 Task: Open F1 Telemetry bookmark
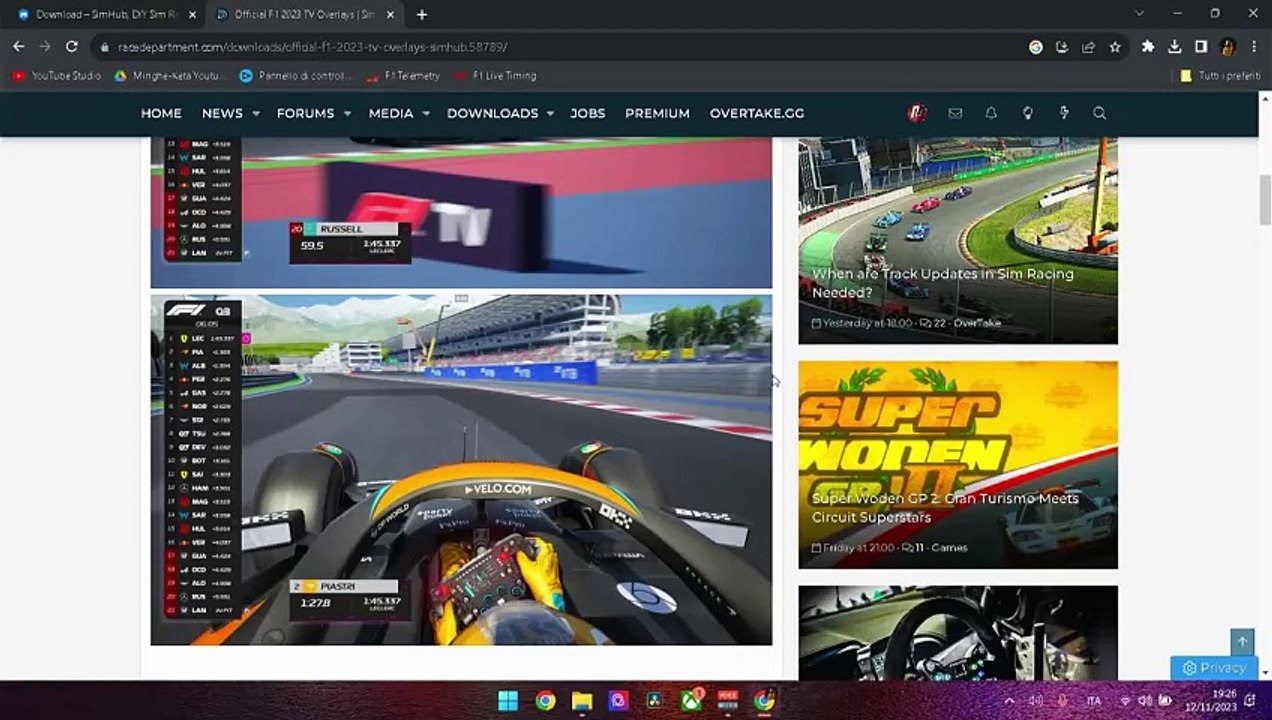tap(402, 76)
